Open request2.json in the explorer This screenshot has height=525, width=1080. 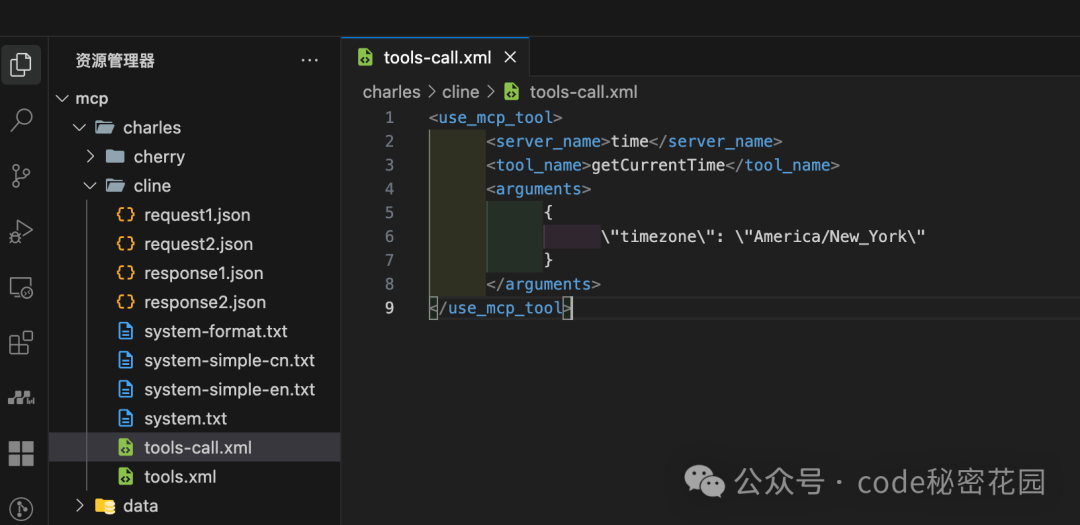(x=196, y=244)
